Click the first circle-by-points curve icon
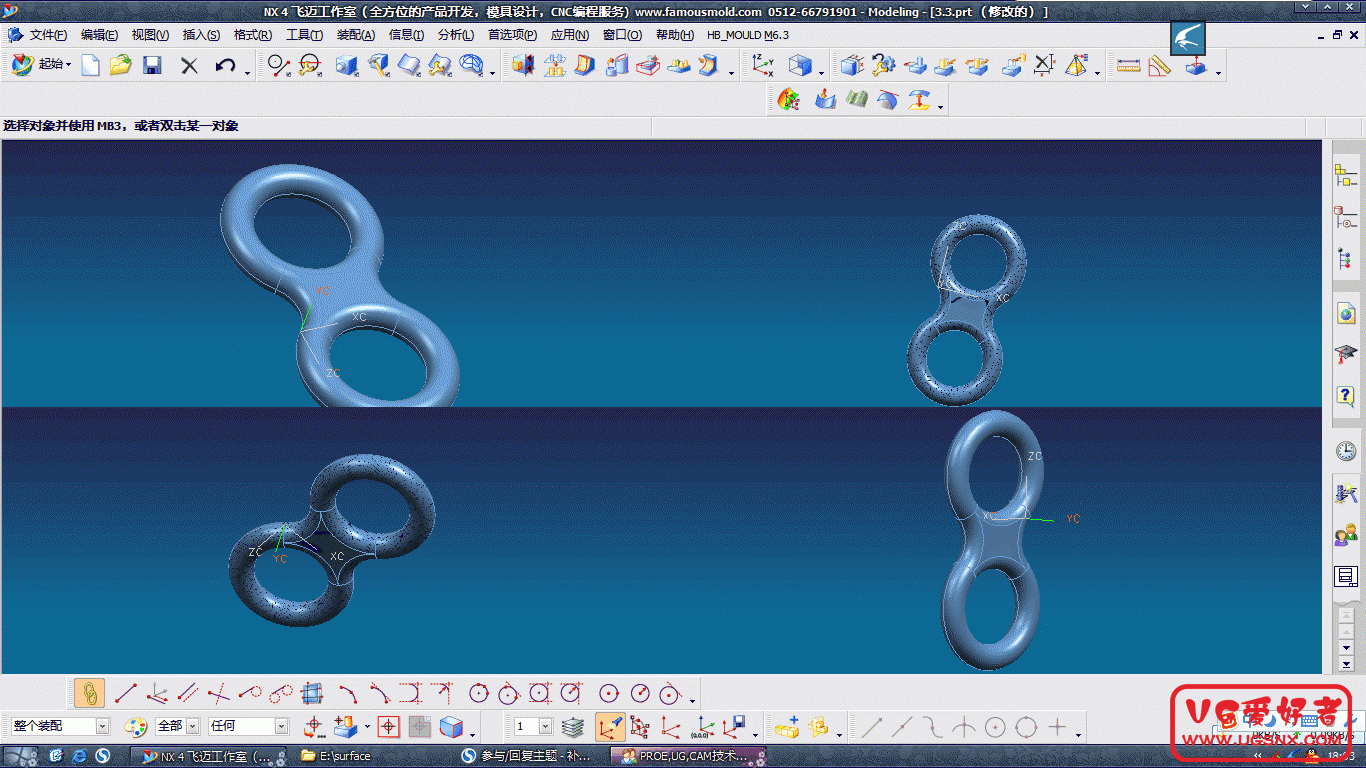 click(479, 692)
